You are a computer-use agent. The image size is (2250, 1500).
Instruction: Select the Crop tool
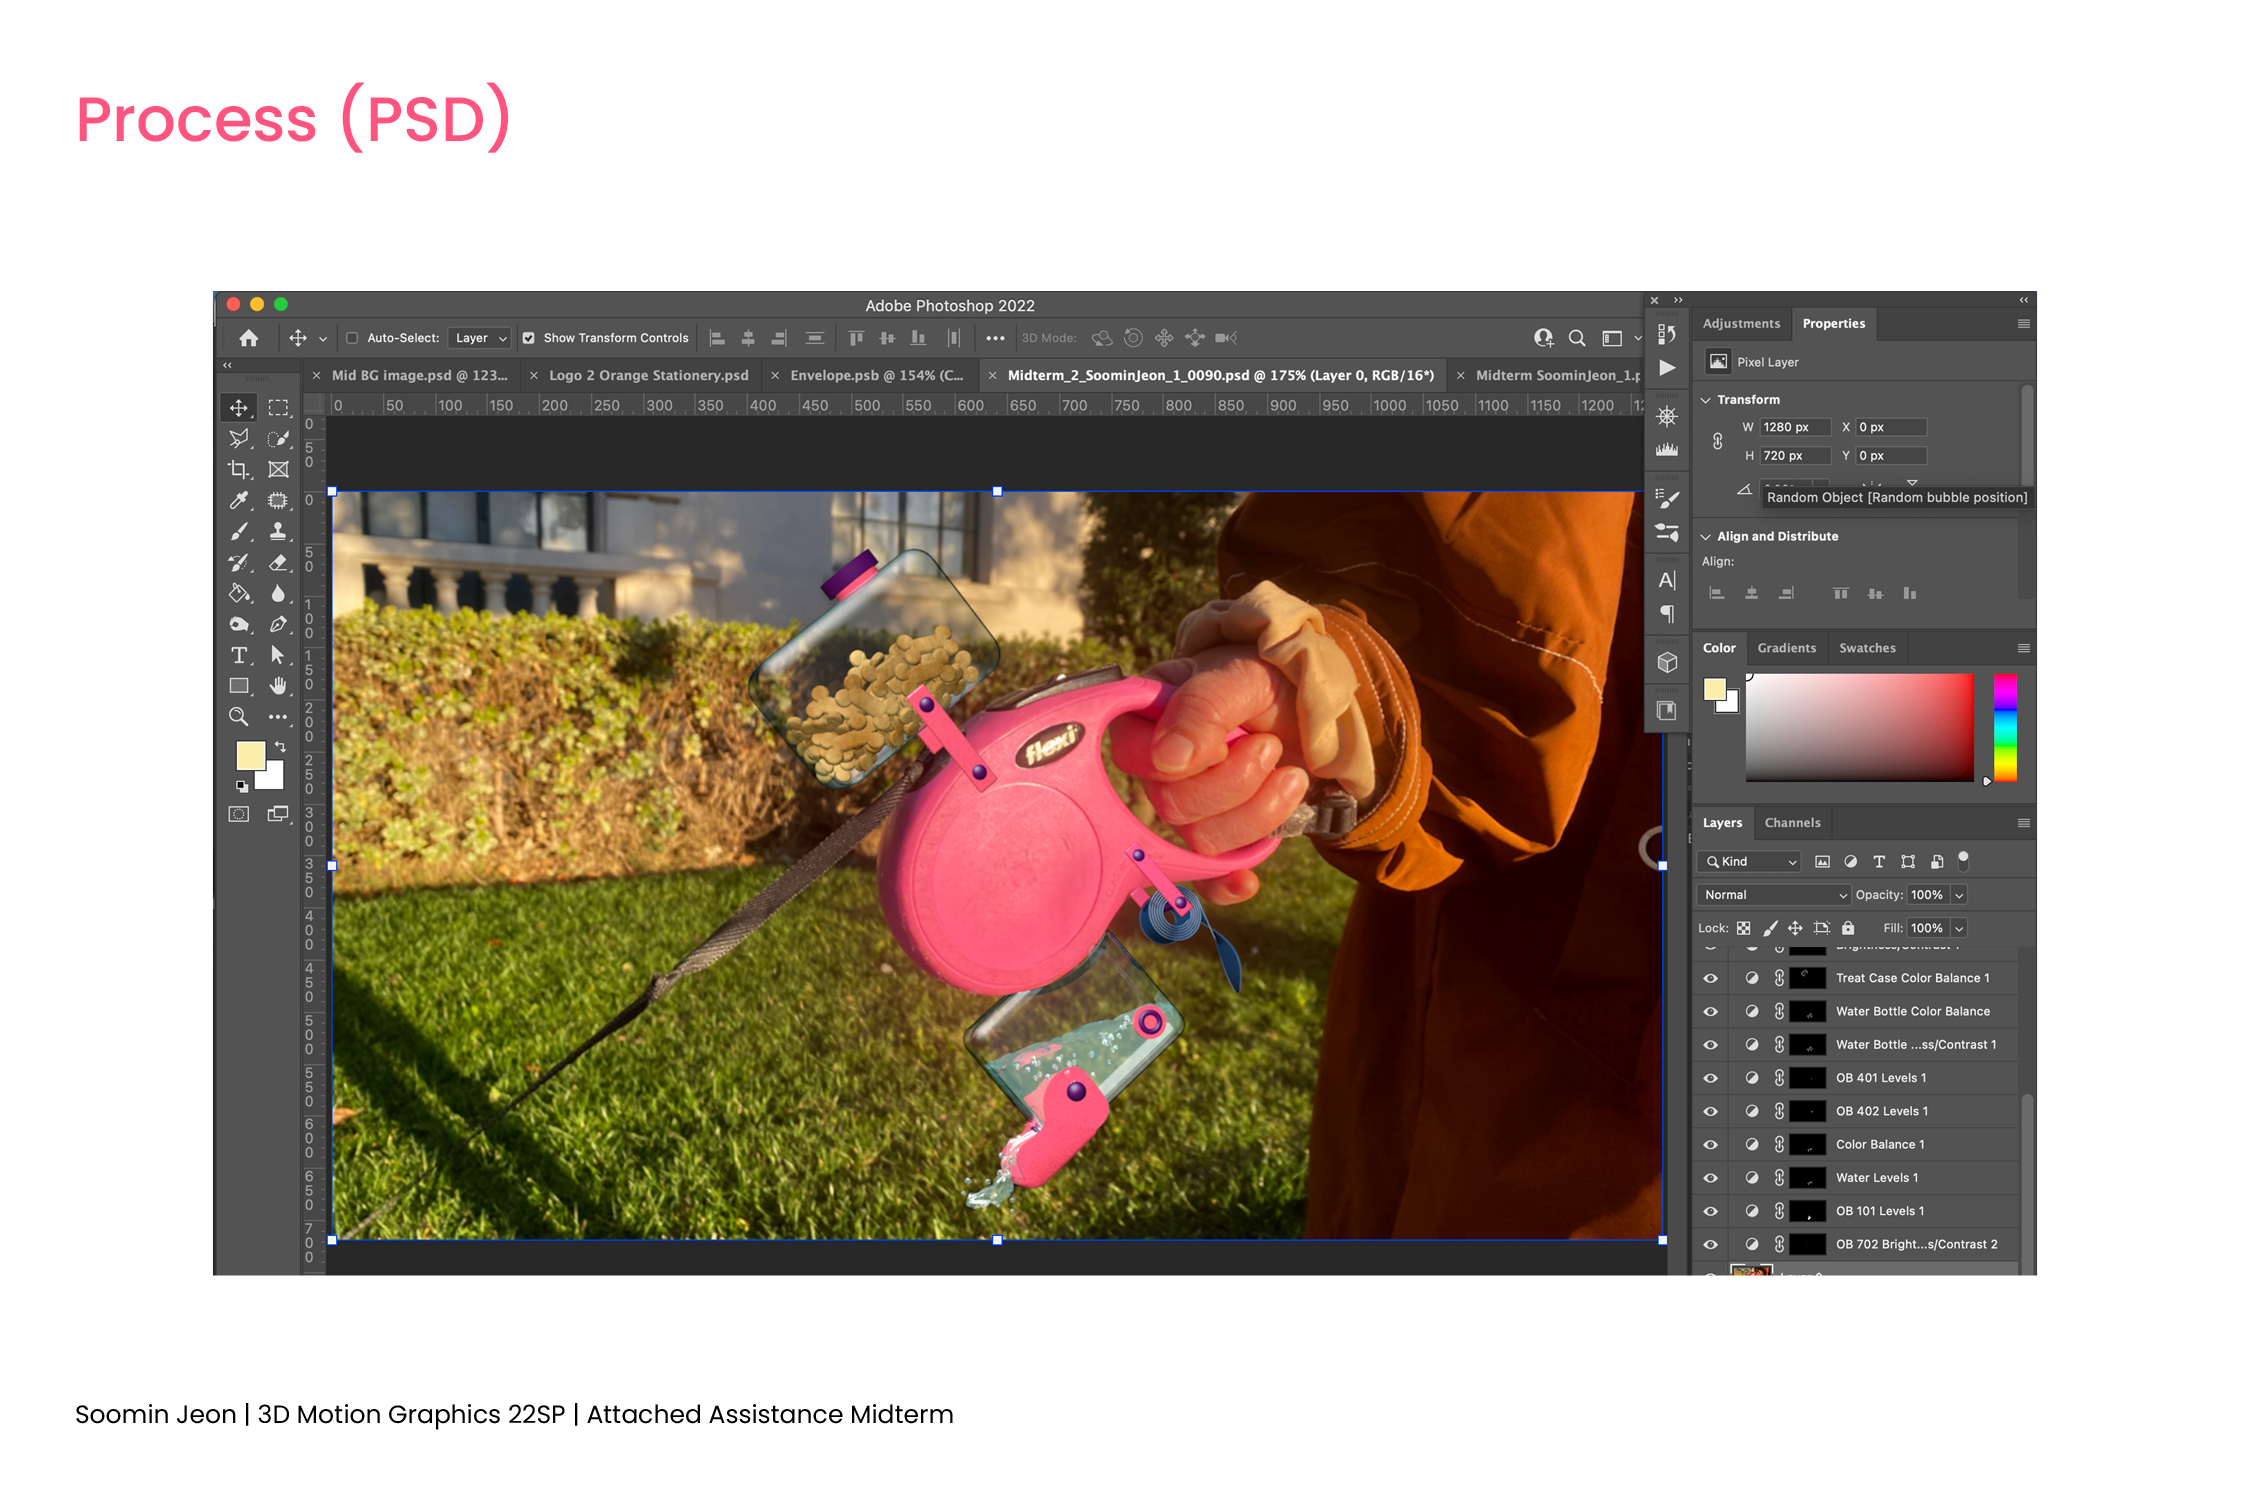tap(238, 469)
